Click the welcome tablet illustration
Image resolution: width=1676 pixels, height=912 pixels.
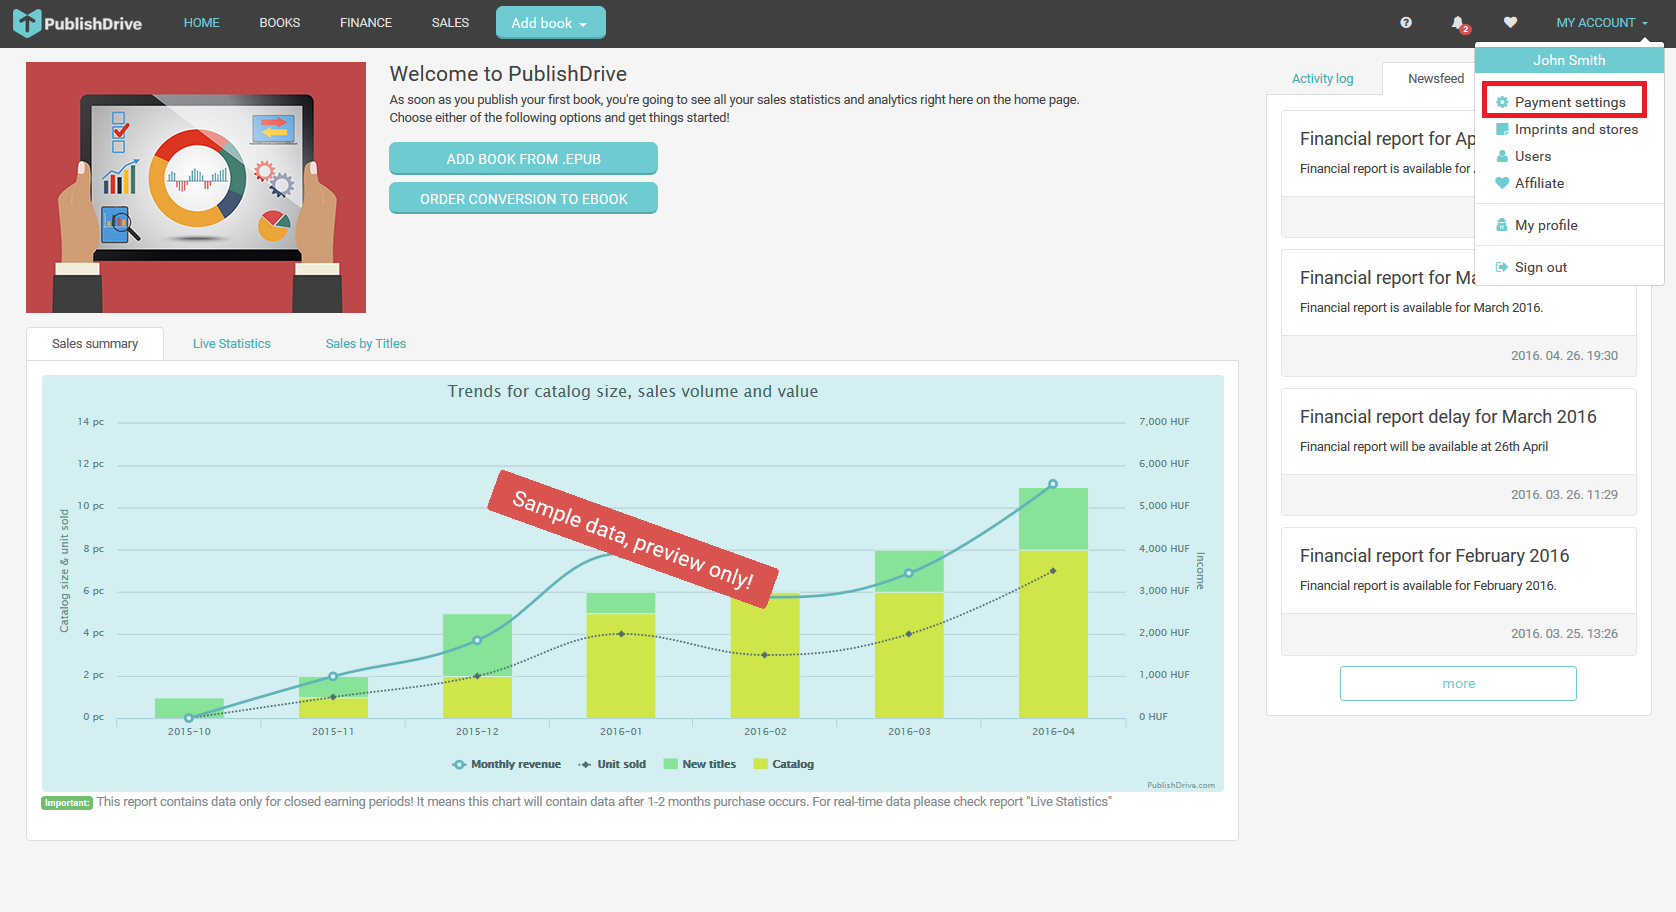[x=196, y=187]
